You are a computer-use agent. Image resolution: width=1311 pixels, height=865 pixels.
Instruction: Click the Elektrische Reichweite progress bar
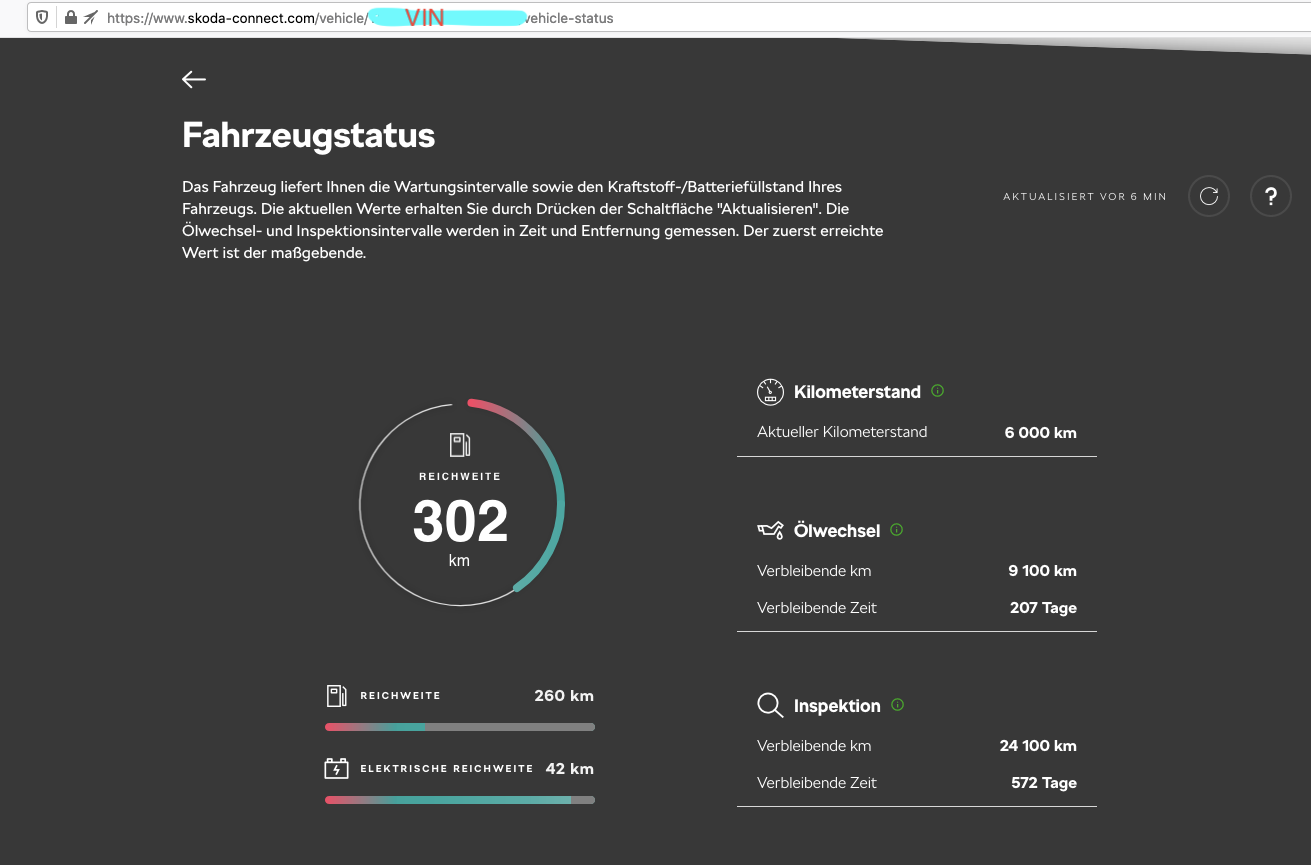coord(460,800)
